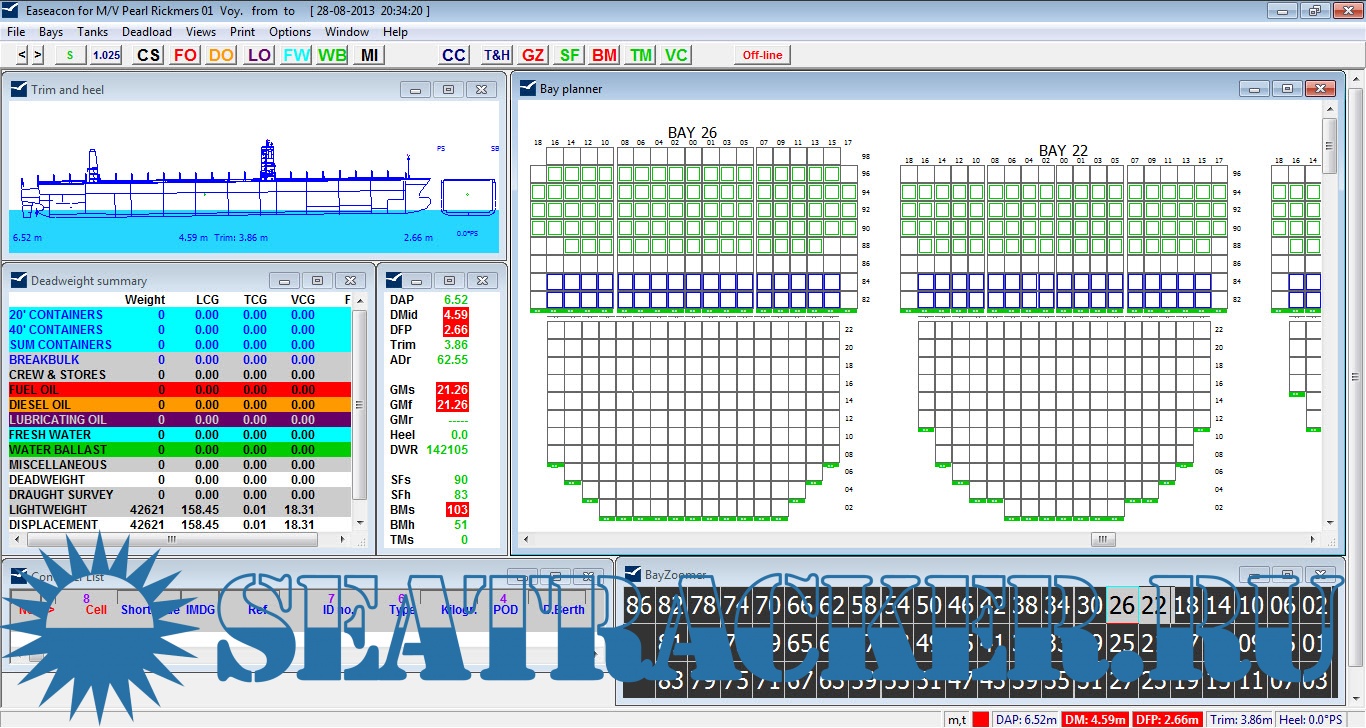Open the Bays menu
The width and height of the screenshot is (1366, 728).
[51, 32]
